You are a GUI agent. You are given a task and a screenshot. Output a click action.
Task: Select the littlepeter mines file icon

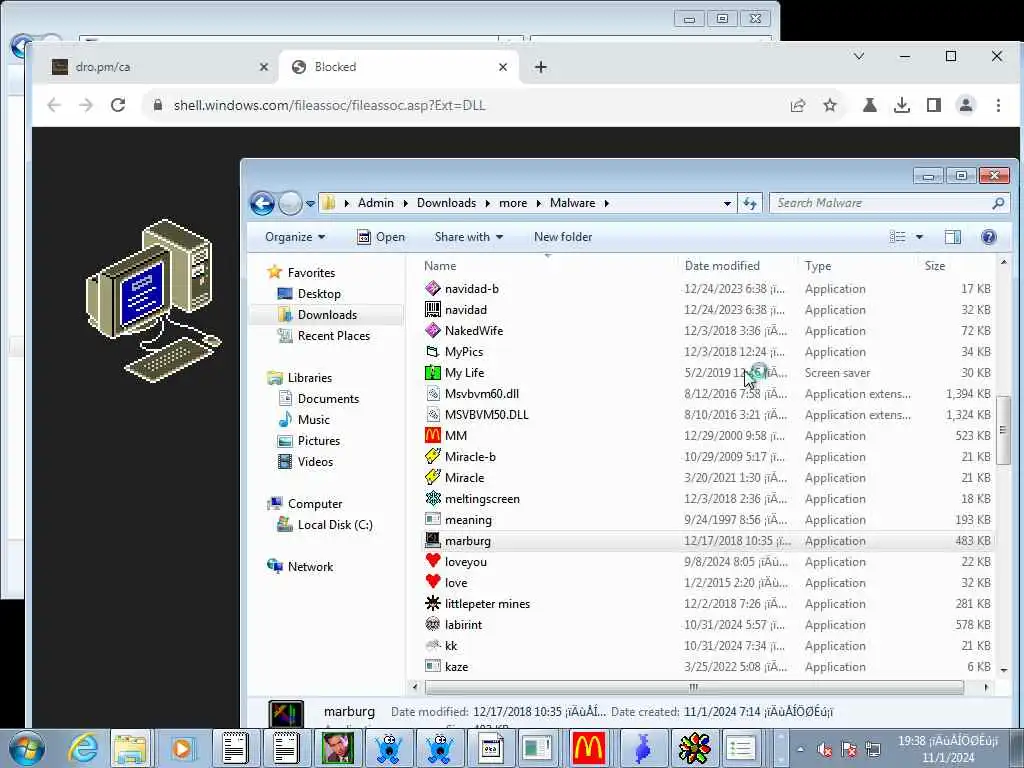coord(432,603)
